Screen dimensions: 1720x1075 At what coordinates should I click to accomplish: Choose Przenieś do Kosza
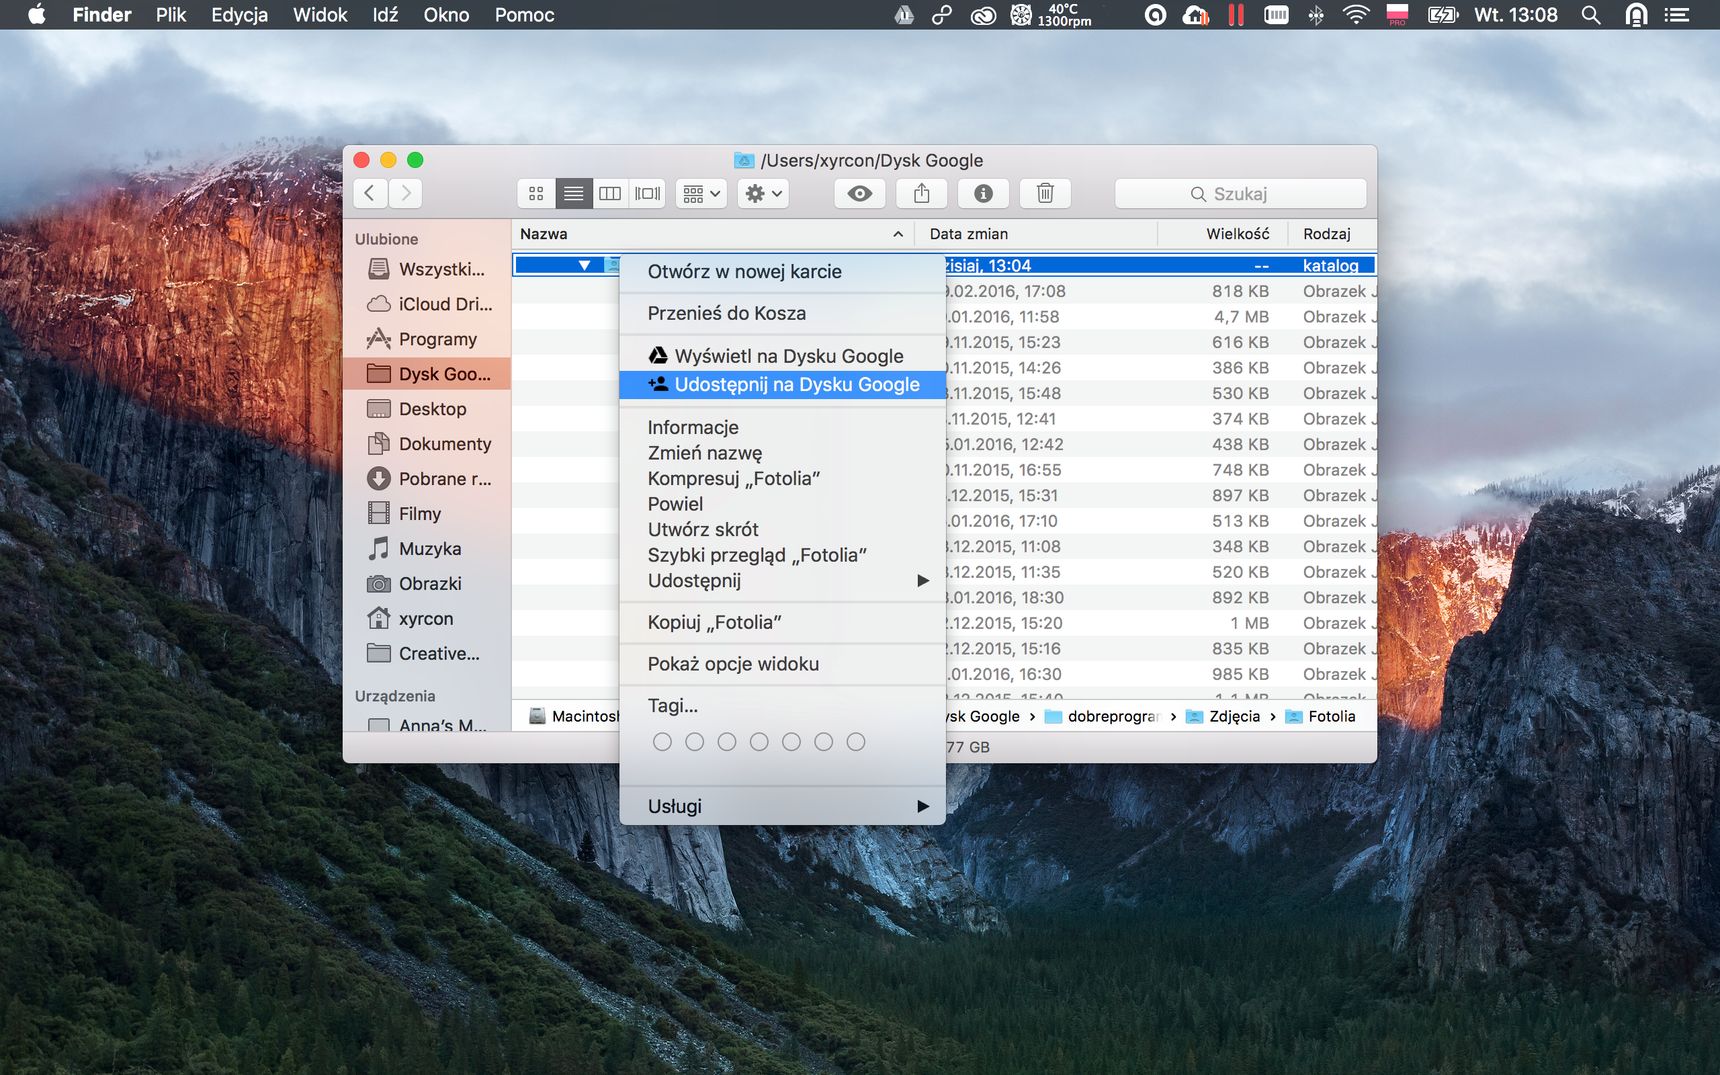(x=782, y=314)
